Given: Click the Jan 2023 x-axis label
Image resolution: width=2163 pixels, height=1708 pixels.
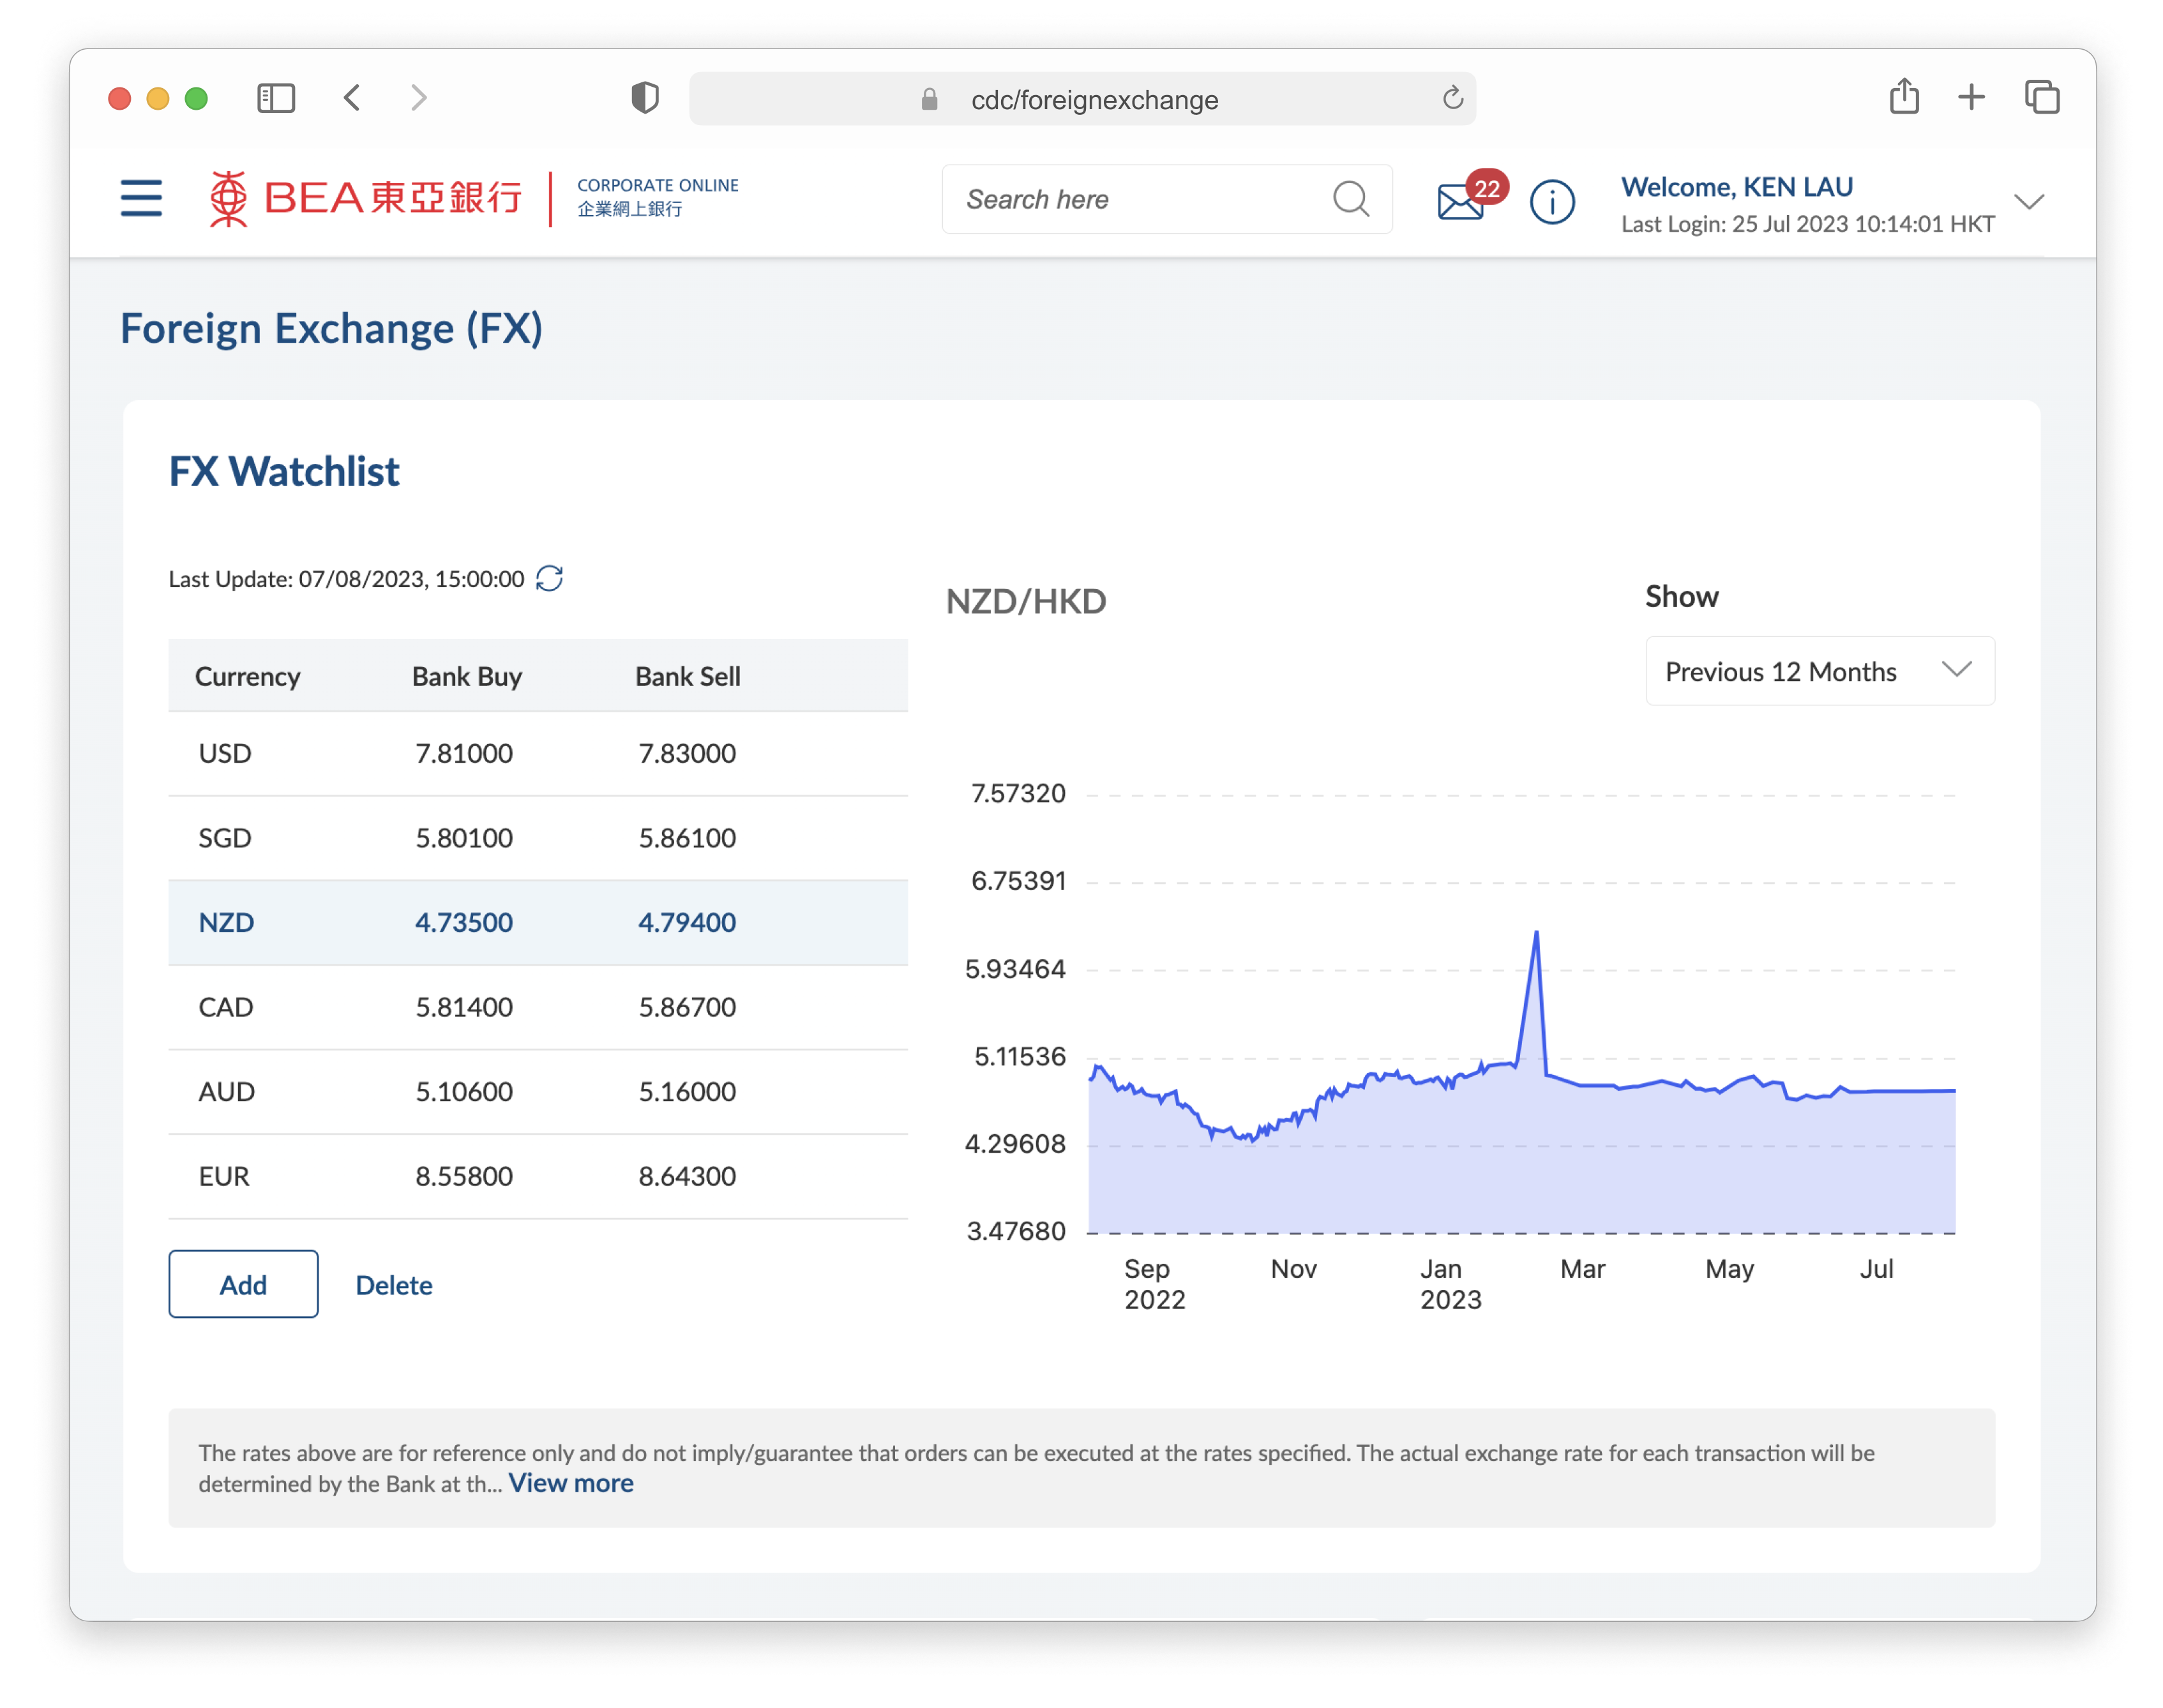Looking at the screenshot, I should click(x=1450, y=1284).
